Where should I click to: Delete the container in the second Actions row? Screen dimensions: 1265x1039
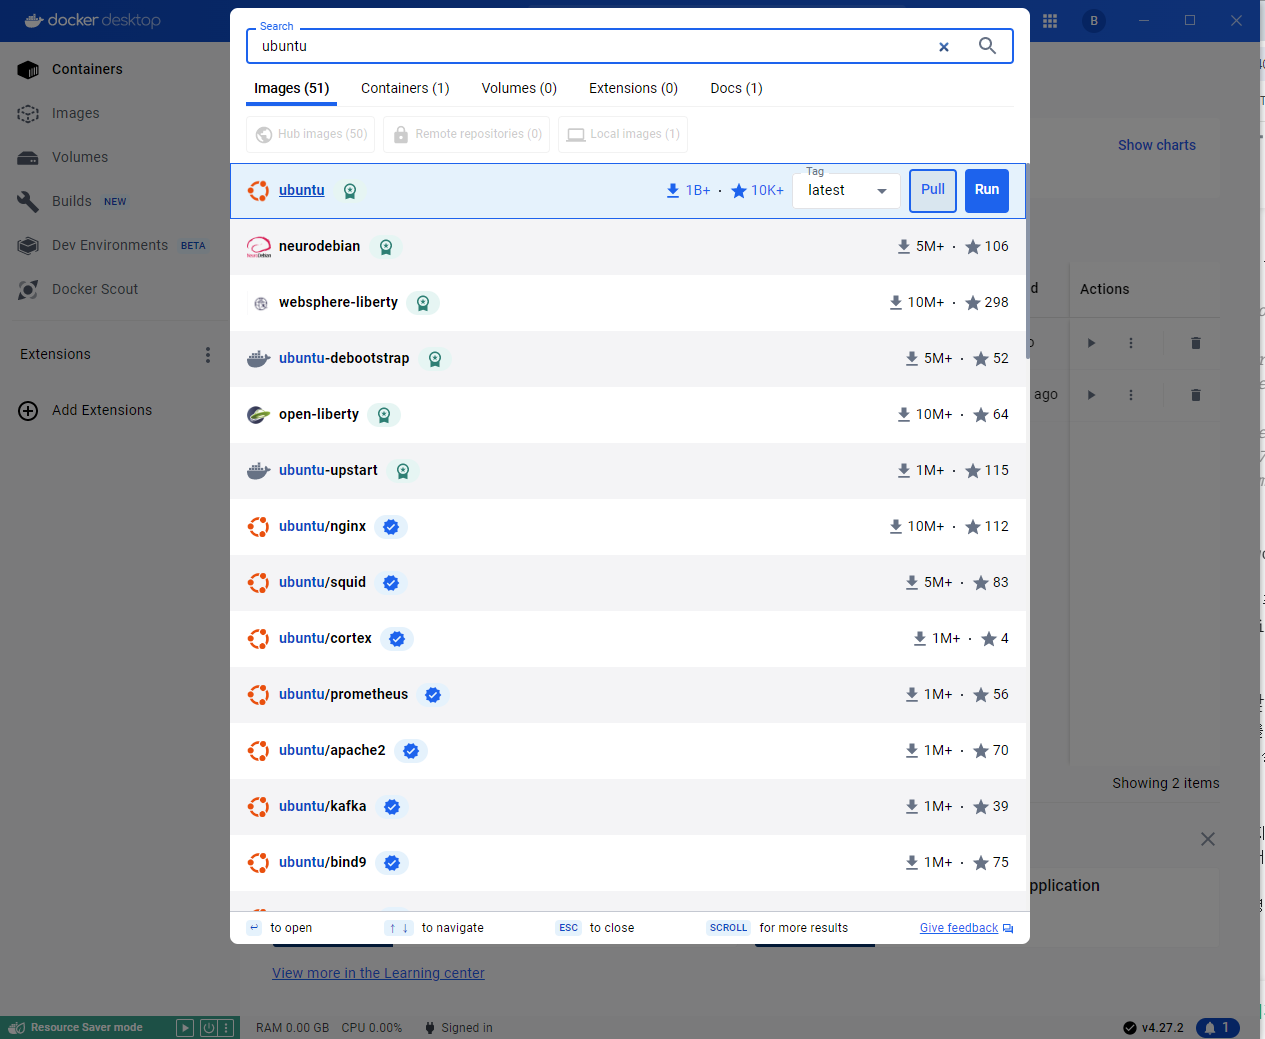1195,395
